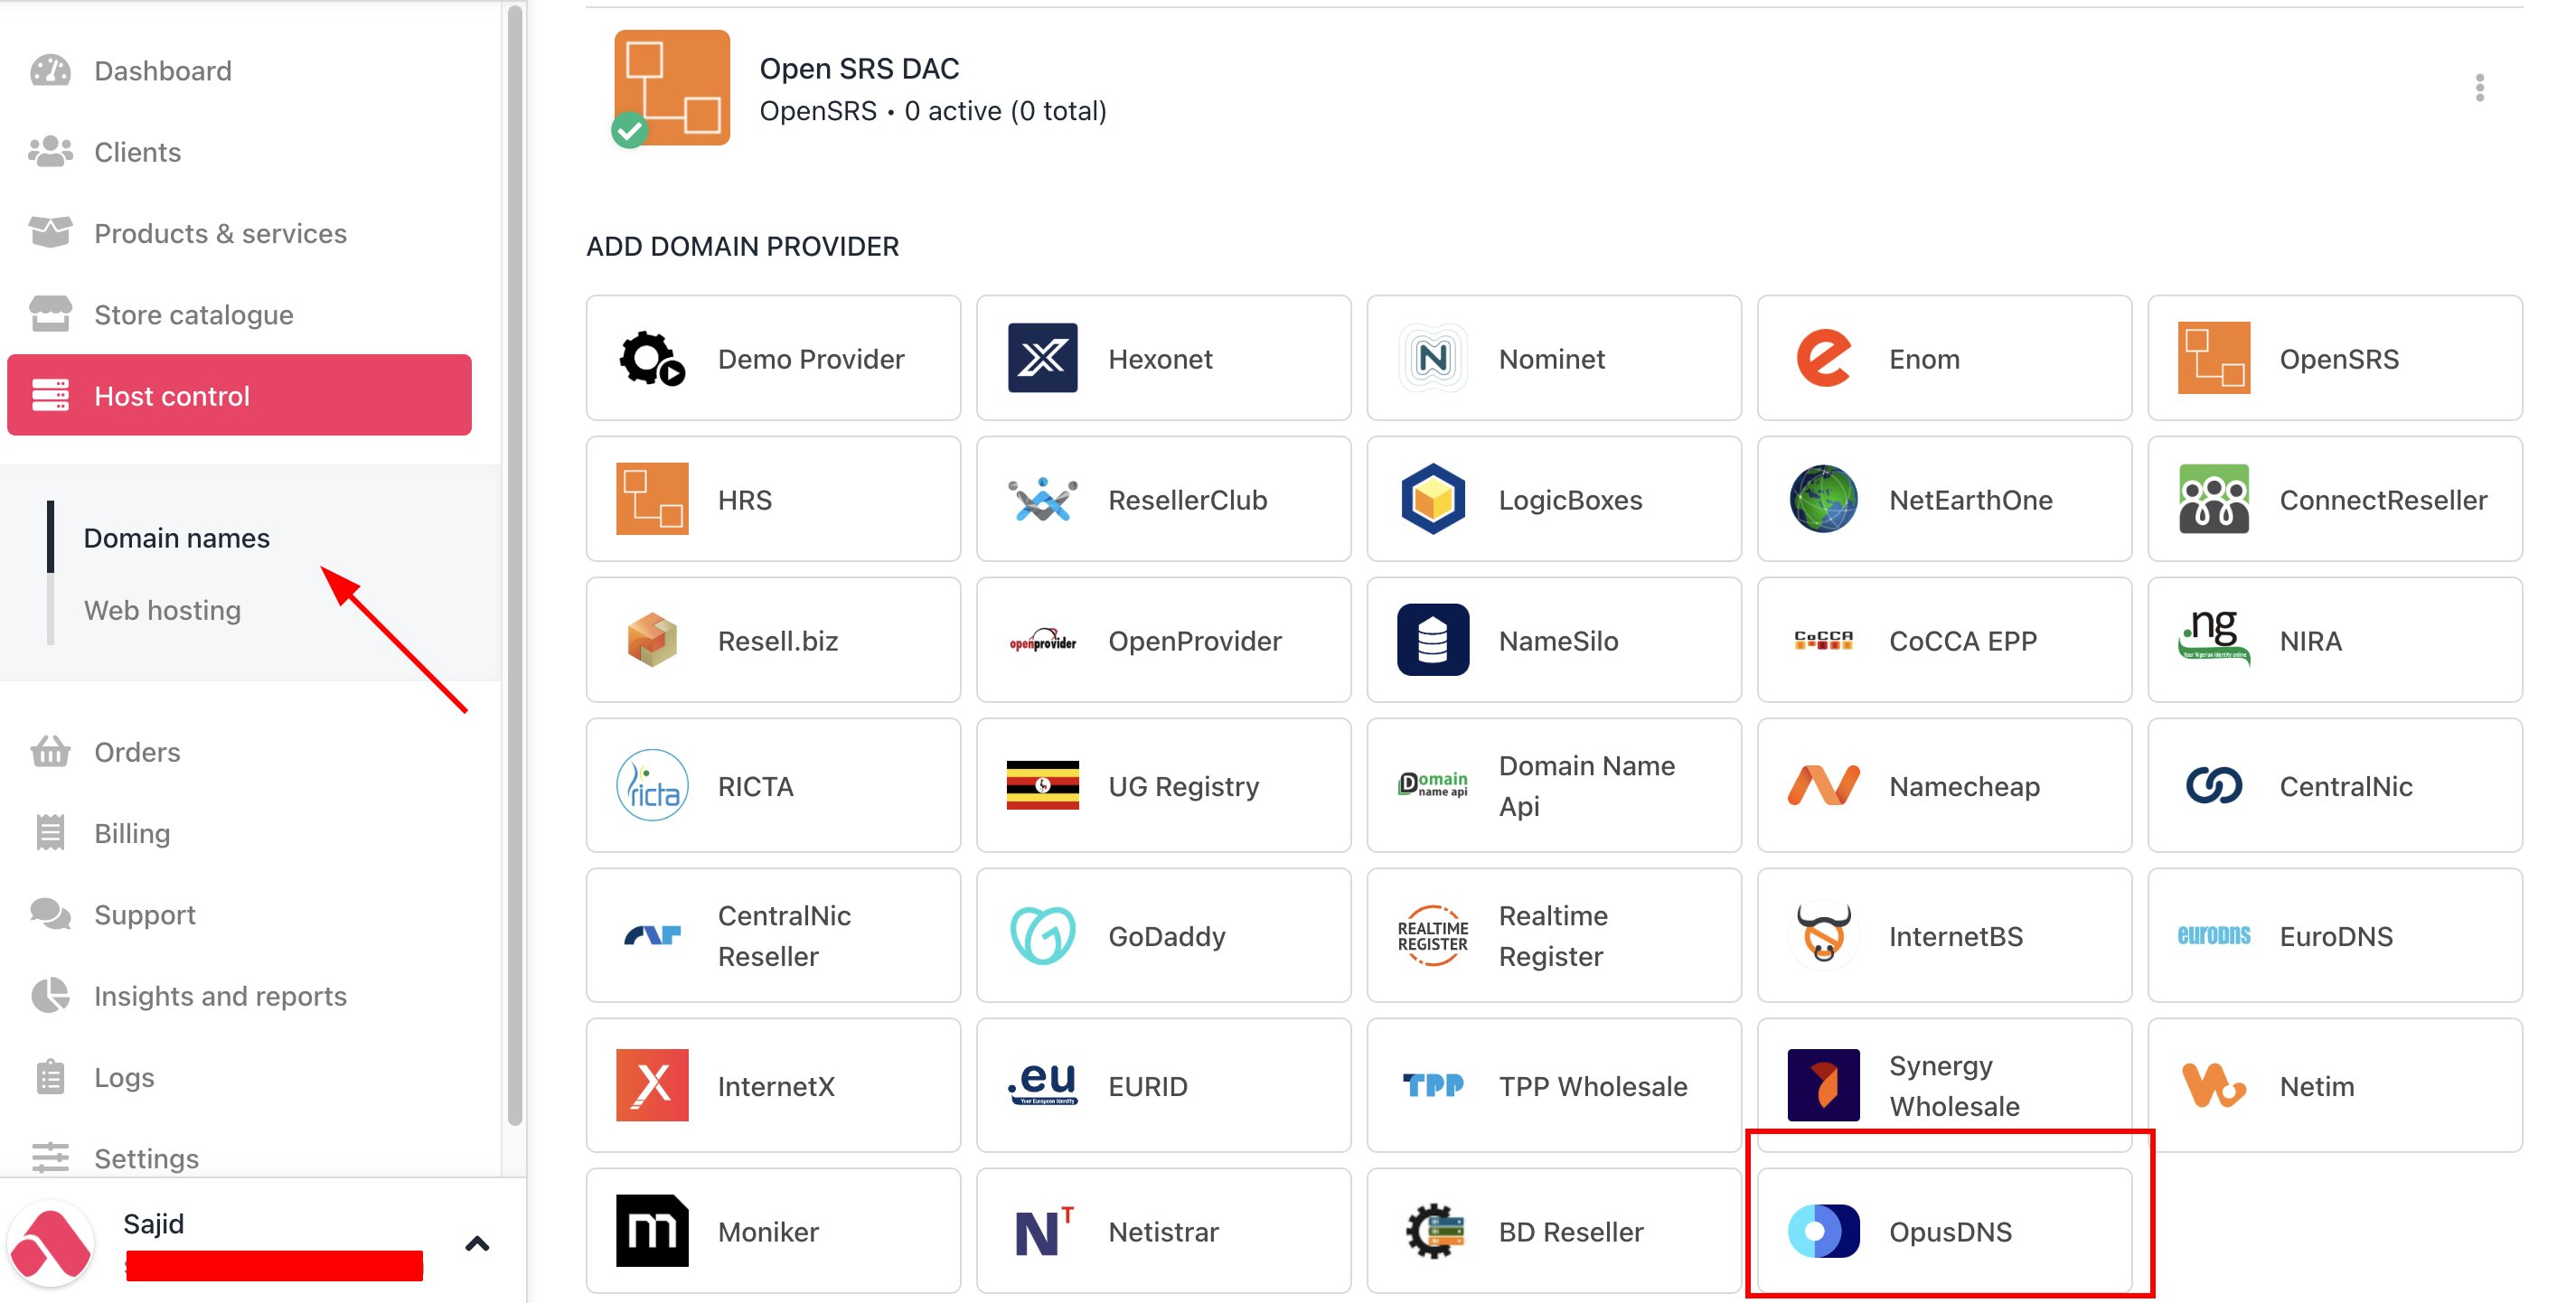Open Web hosting submenu item
2576x1303 pixels.
point(162,609)
